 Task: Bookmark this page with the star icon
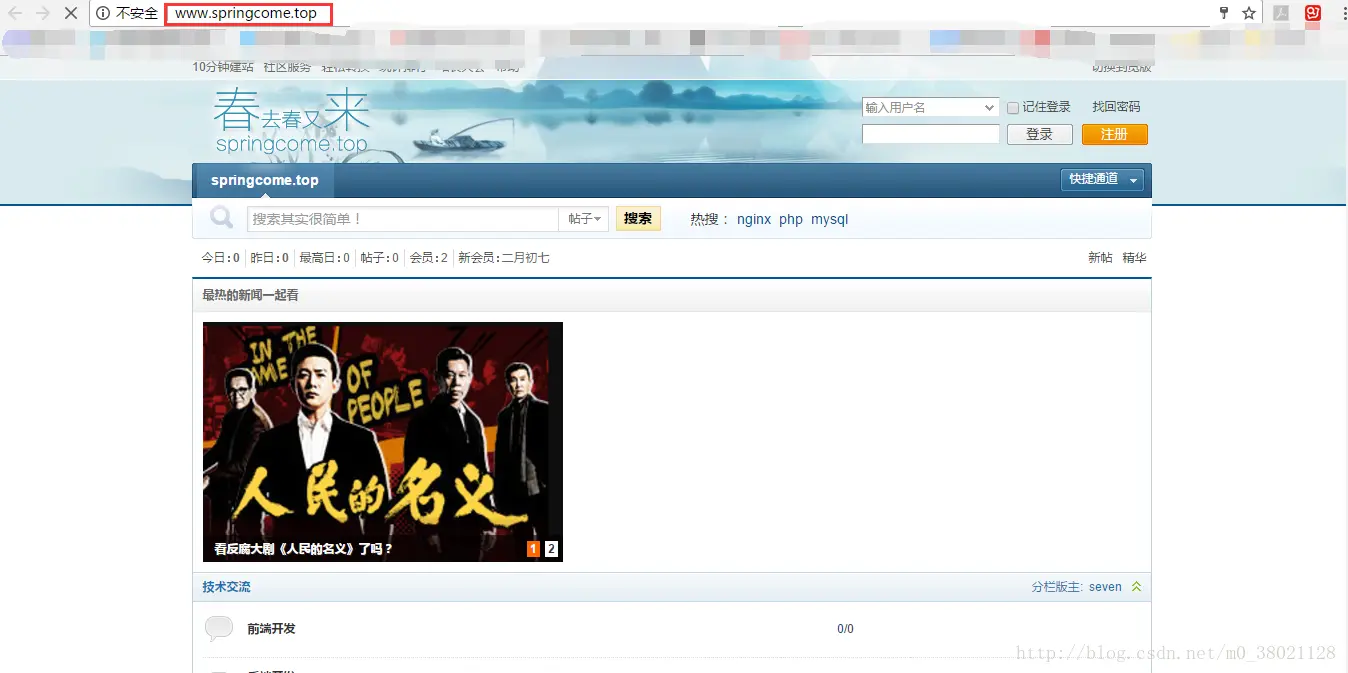[1249, 13]
